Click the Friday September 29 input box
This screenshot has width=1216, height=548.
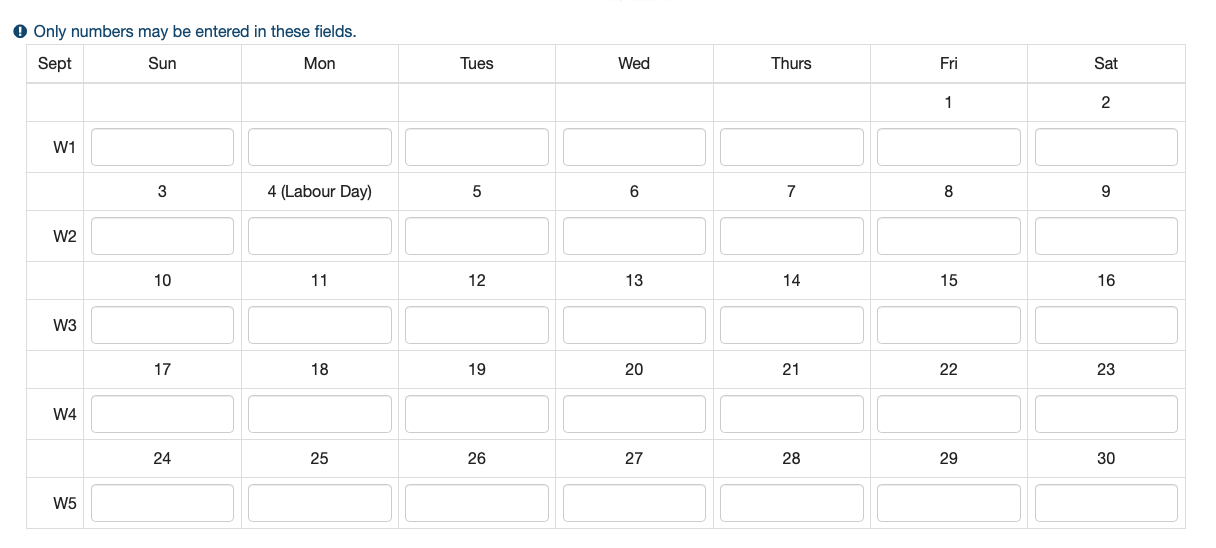coord(948,503)
